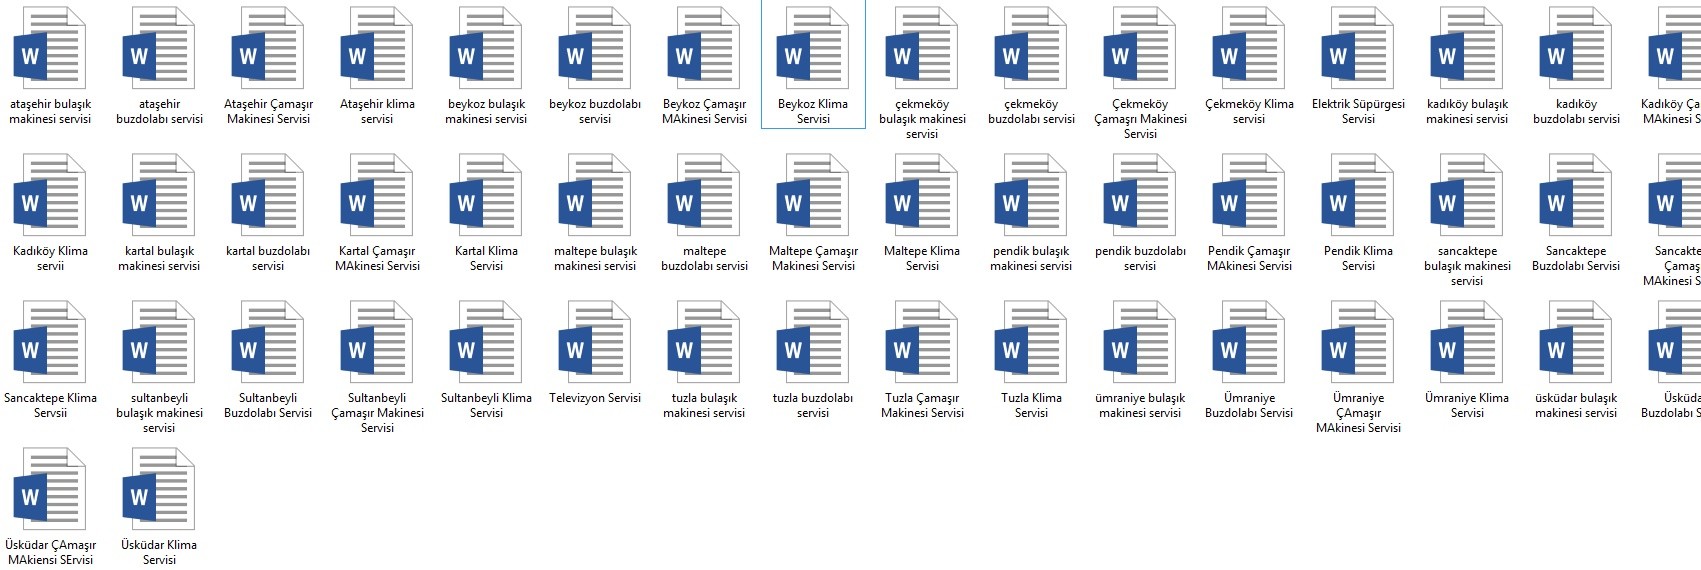Select the "maltepe buzdolabı servisi" document icon
This screenshot has width=1701, height=570.
tap(703, 195)
